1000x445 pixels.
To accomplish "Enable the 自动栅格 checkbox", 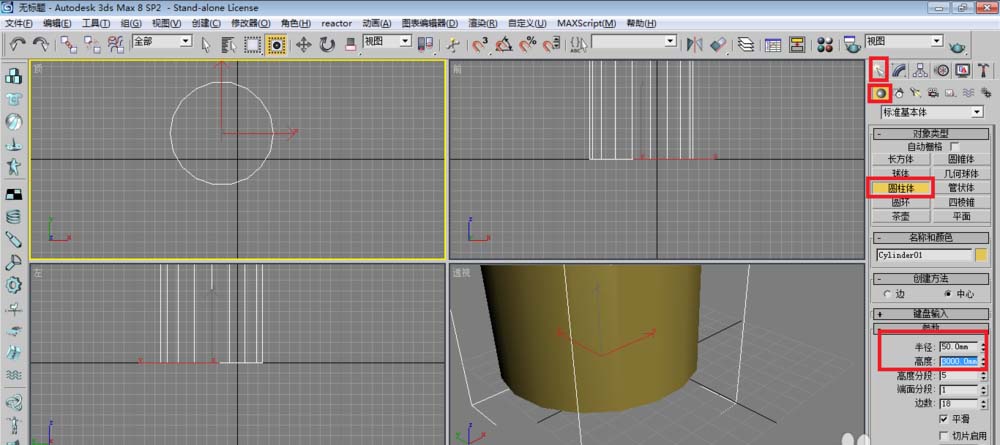I will [x=953, y=146].
